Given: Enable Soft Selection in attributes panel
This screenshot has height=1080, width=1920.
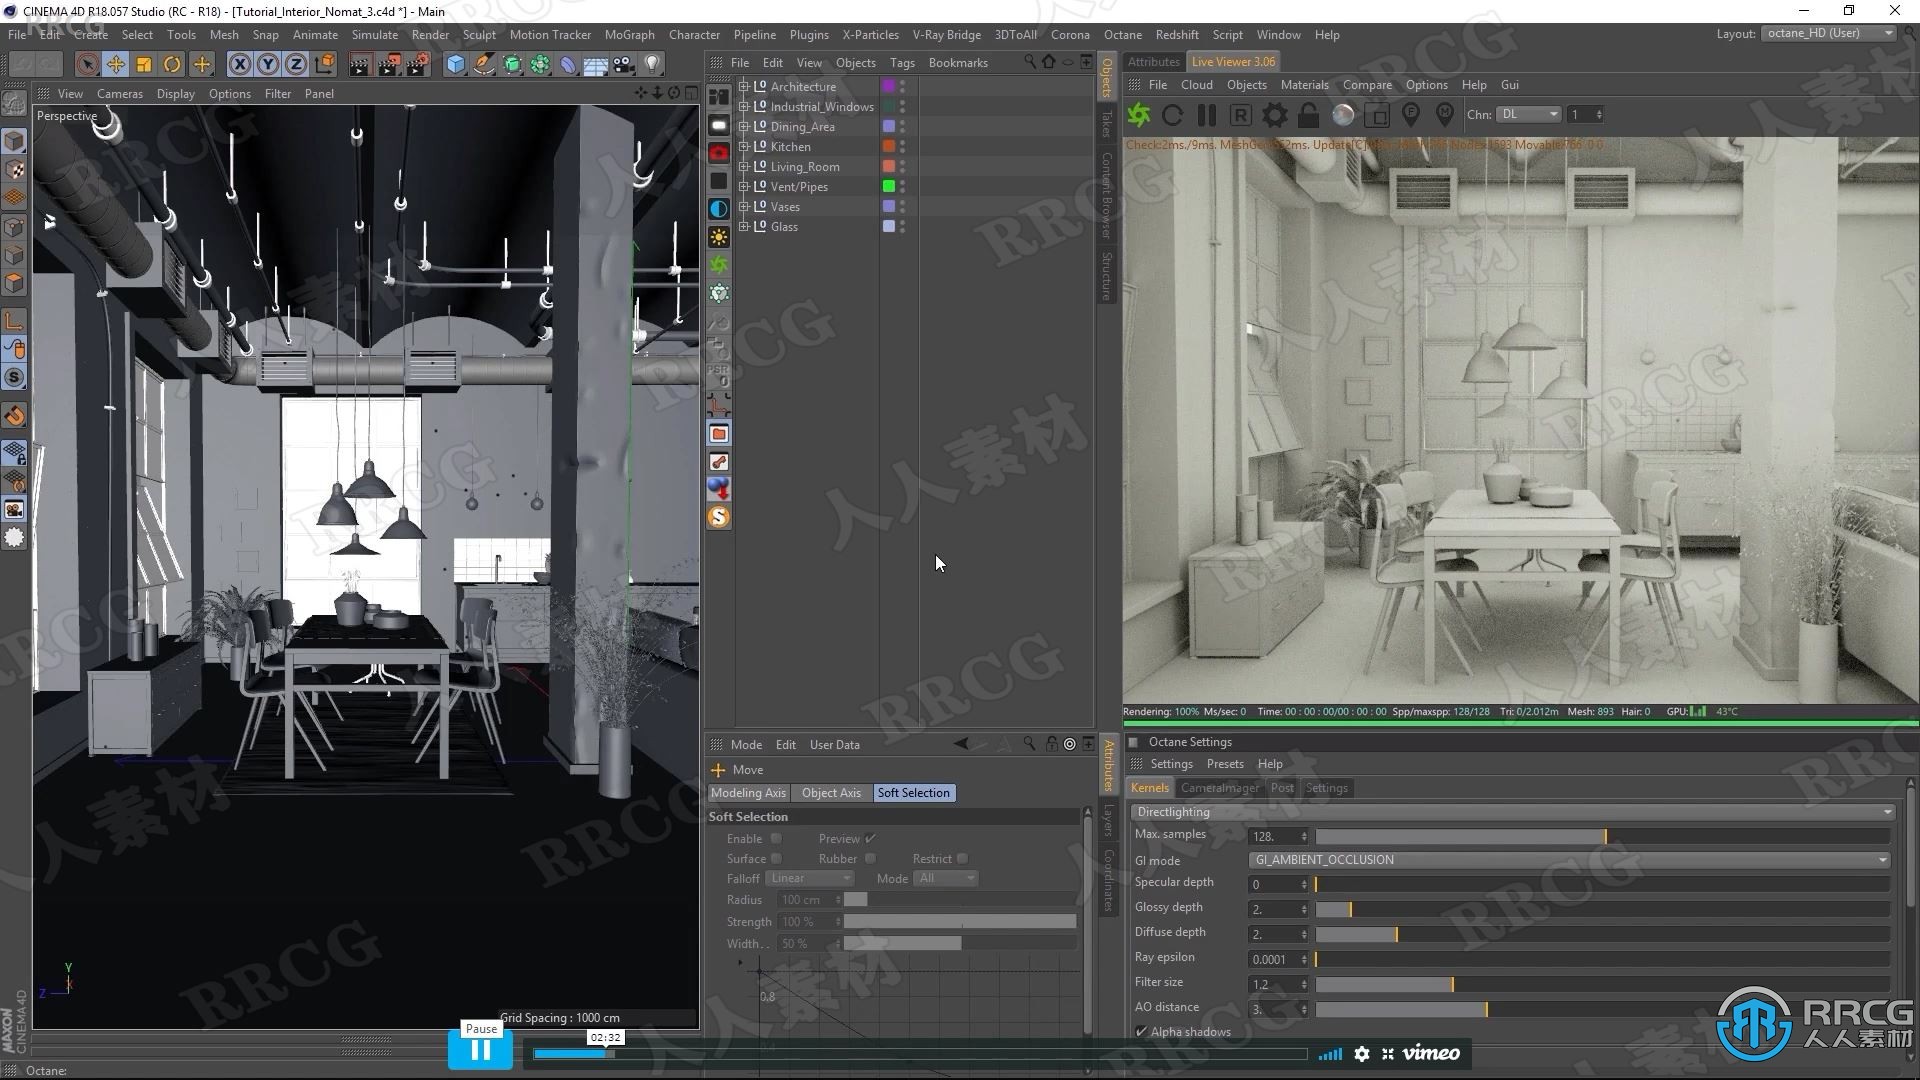Looking at the screenshot, I should coord(777,839).
